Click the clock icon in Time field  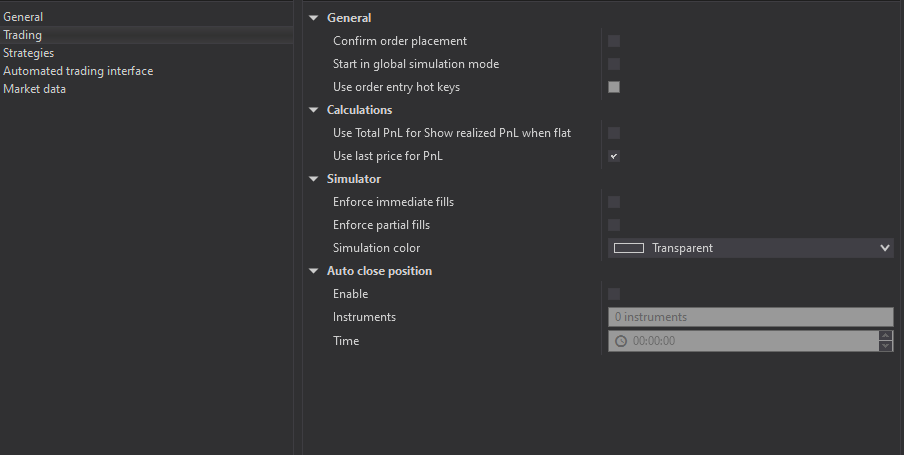621,341
